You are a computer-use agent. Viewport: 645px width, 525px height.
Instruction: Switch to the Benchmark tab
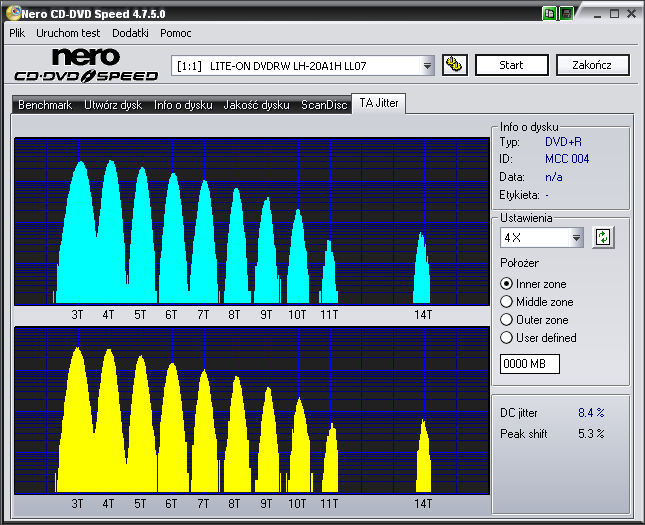click(45, 105)
